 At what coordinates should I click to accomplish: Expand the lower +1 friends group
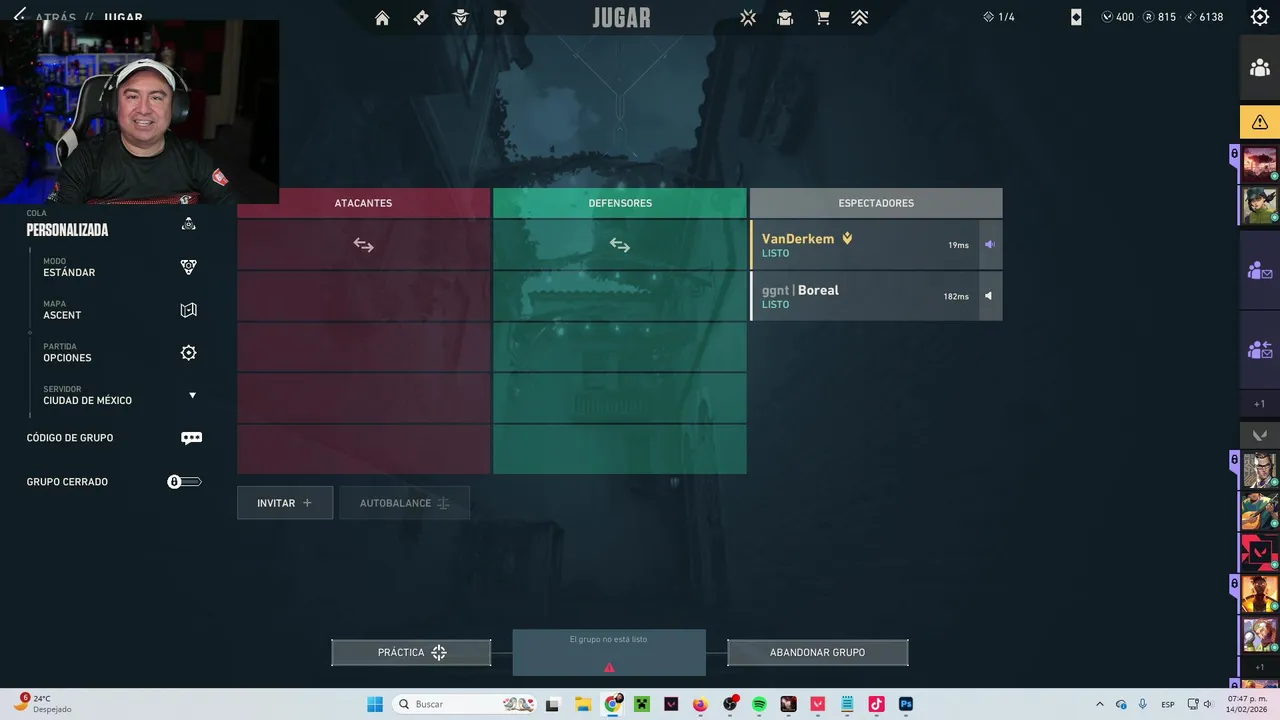click(x=1260, y=667)
